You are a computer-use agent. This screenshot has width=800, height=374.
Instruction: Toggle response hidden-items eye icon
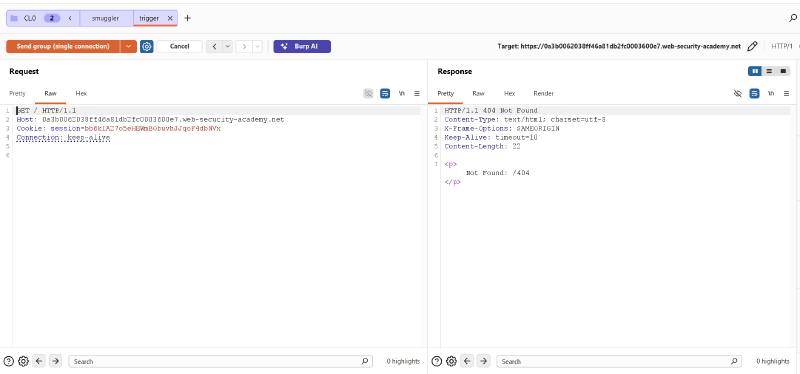tap(738, 93)
